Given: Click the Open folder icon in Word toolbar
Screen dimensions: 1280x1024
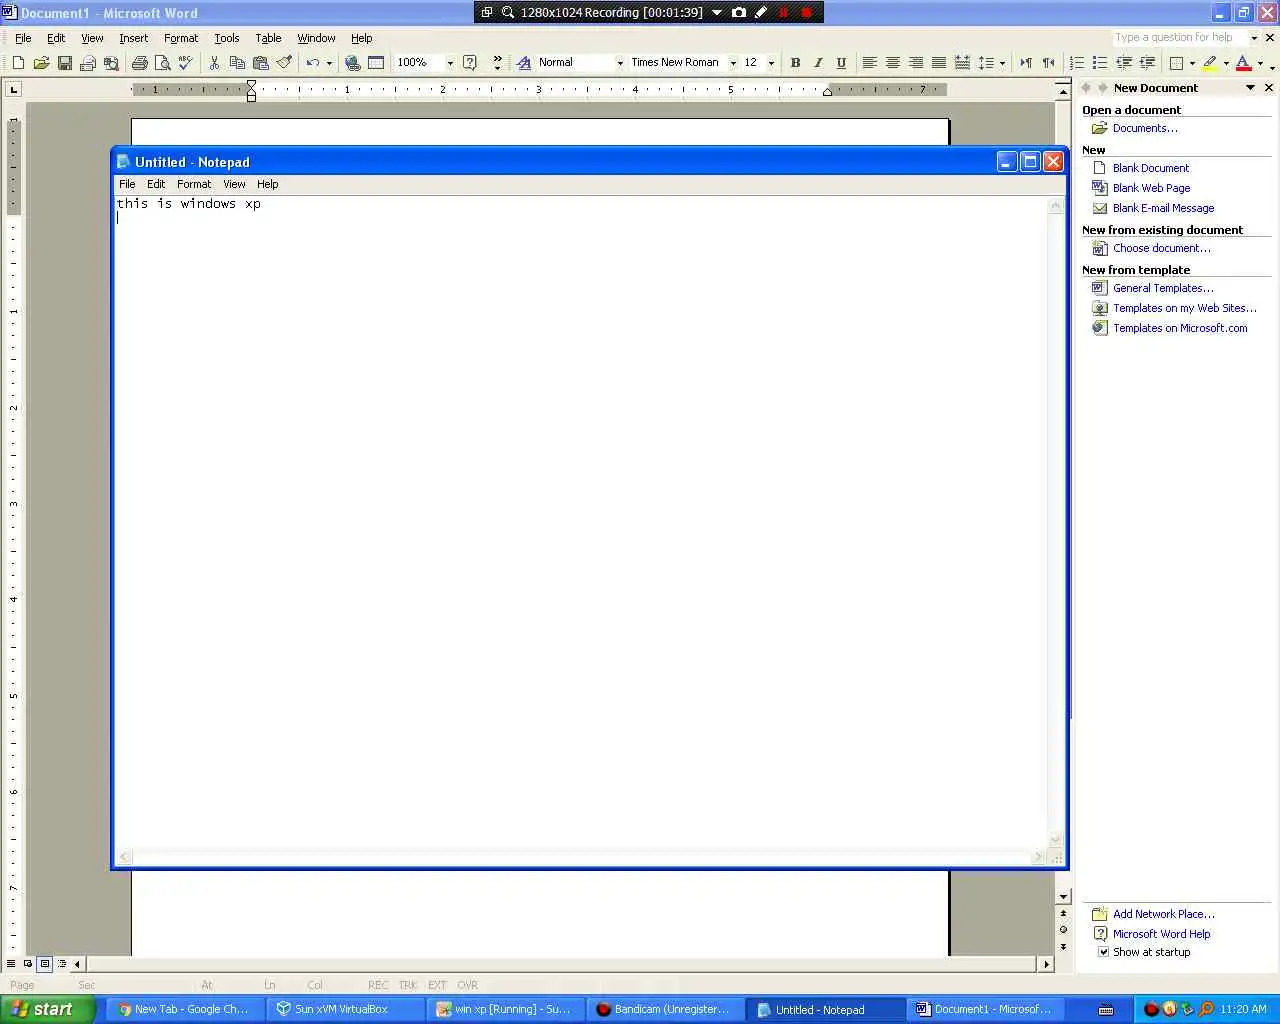Looking at the screenshot, I should point(41,62).
